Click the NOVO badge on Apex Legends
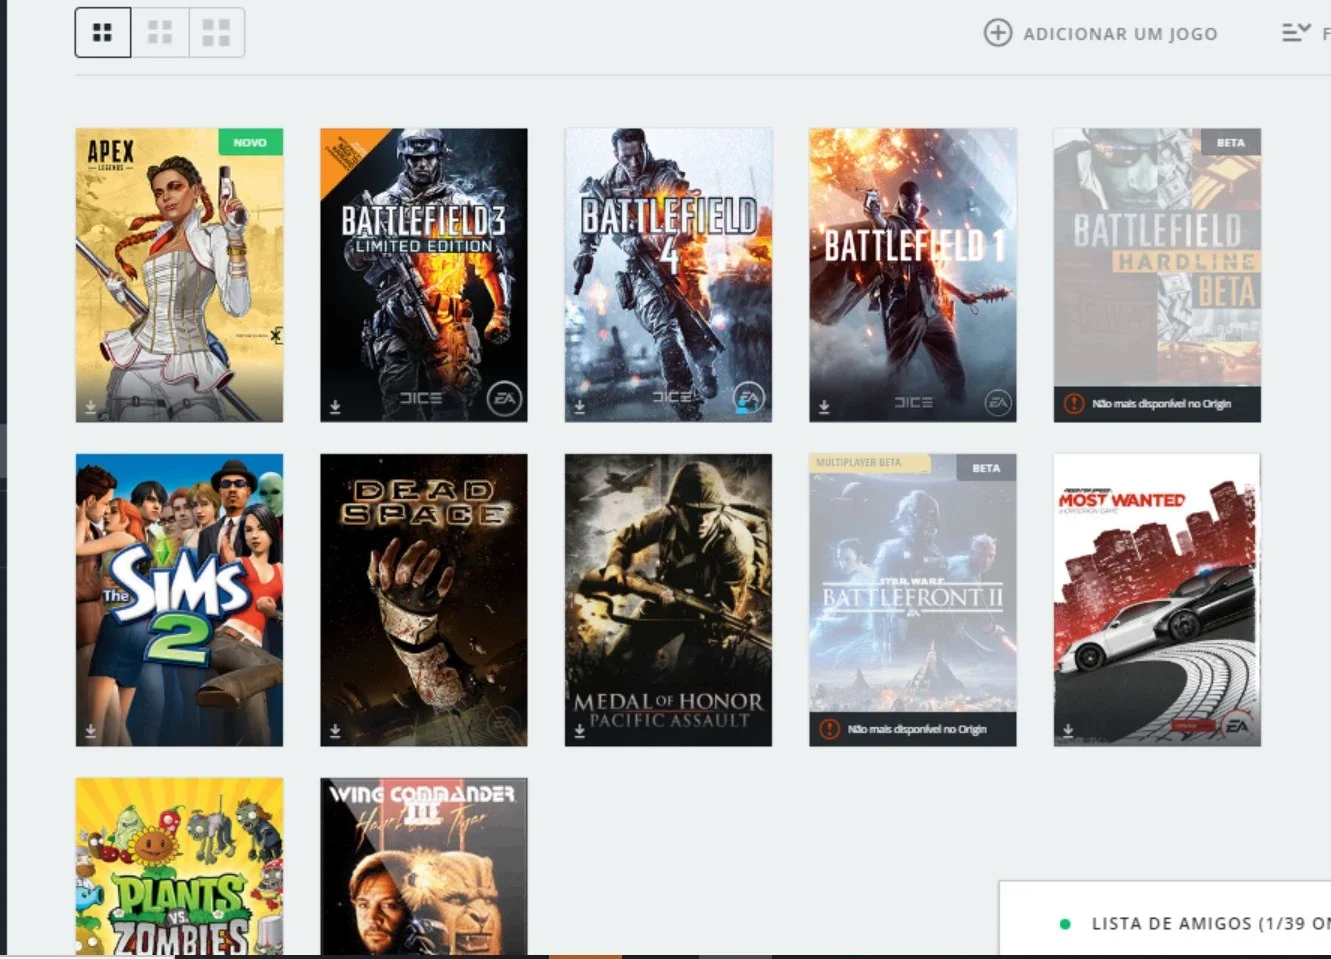The image size is (1331, 959). click(250, 142)
